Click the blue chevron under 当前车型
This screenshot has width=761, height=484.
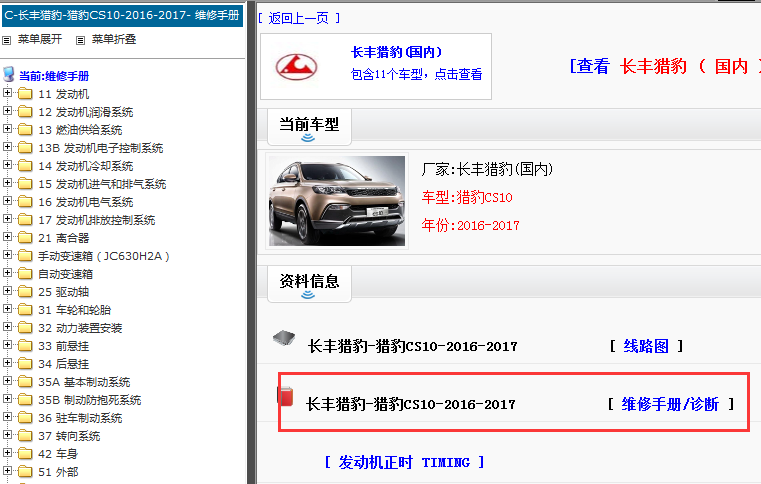click(308, 138)
